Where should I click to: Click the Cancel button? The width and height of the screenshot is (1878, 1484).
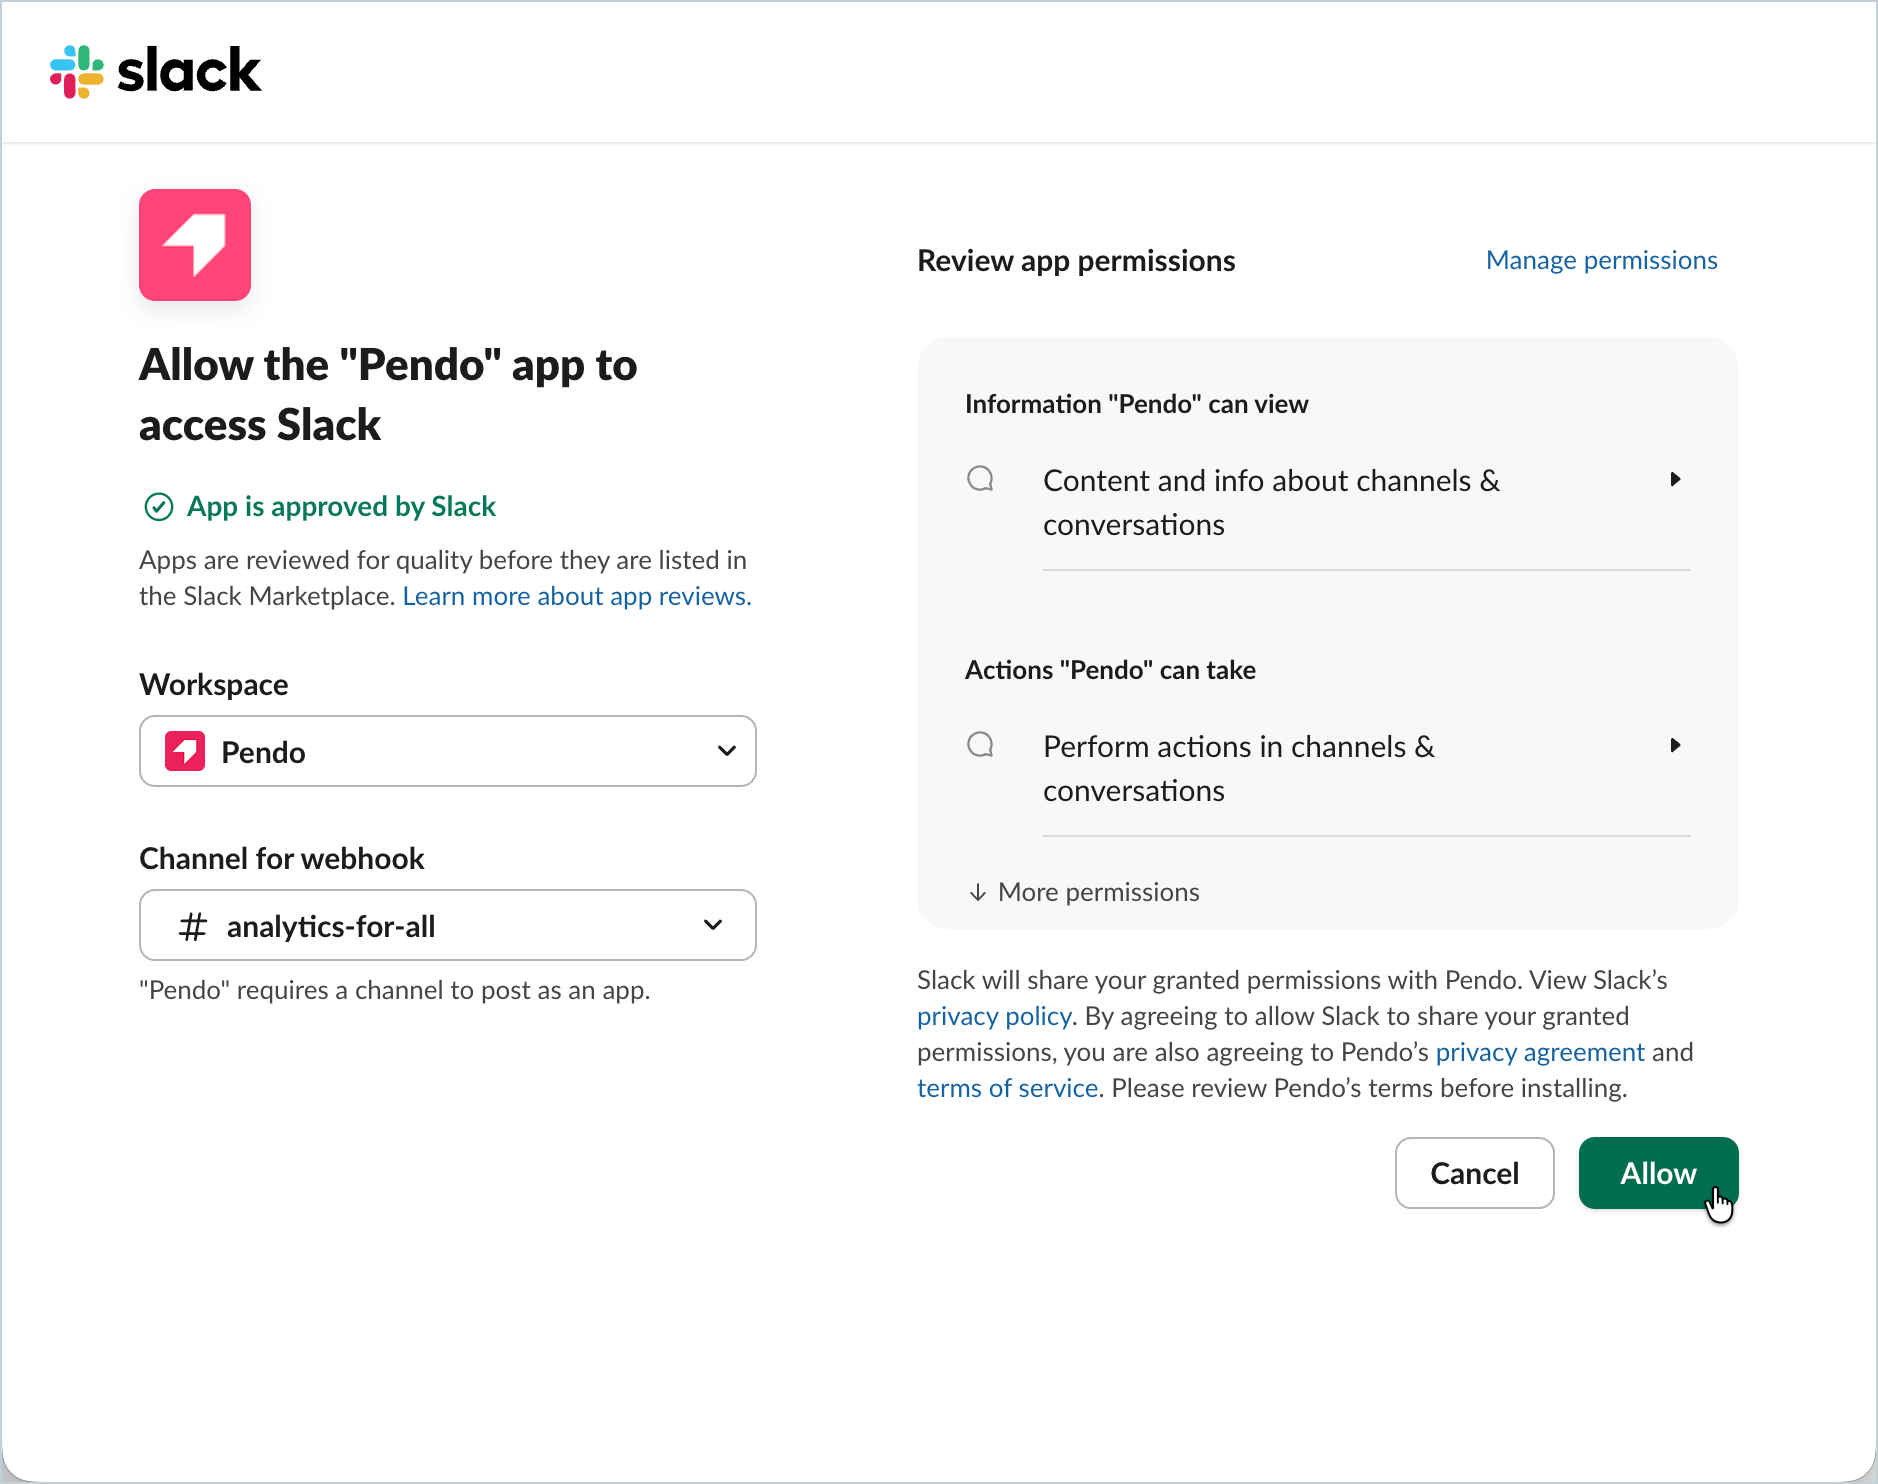point(1474,1173)
